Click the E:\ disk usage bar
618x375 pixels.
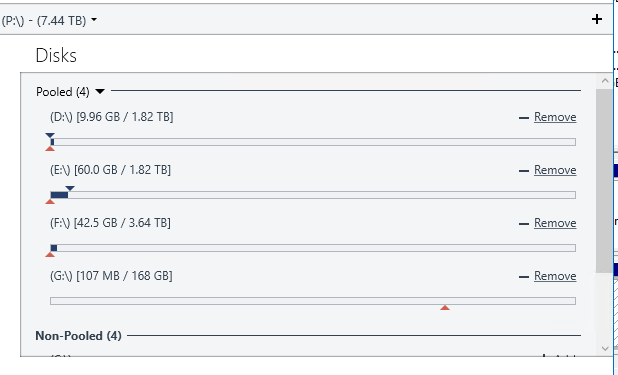[313, 195]
